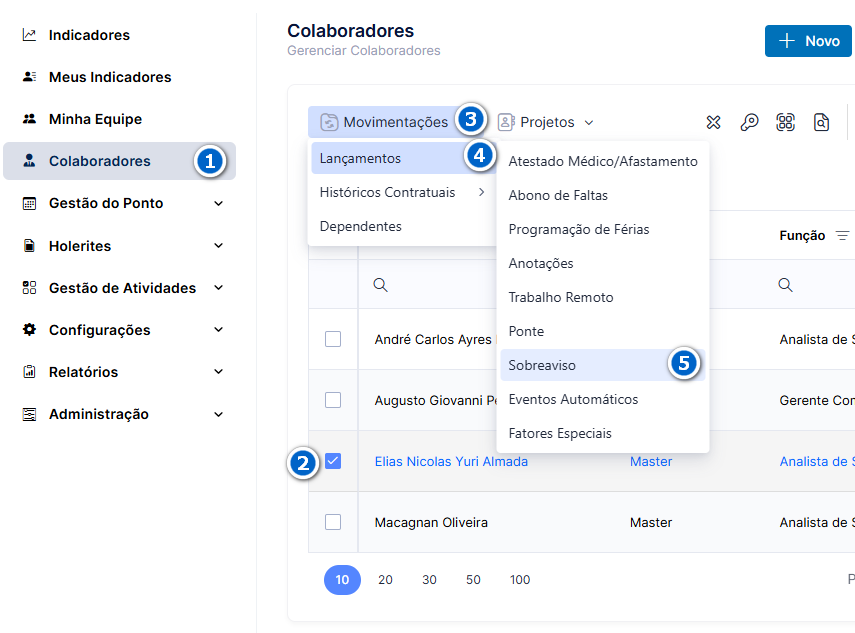Viewport: 855px width, 633px height.
Task: Click the clear filters X icon in toolbar
Action: [713, 122]
